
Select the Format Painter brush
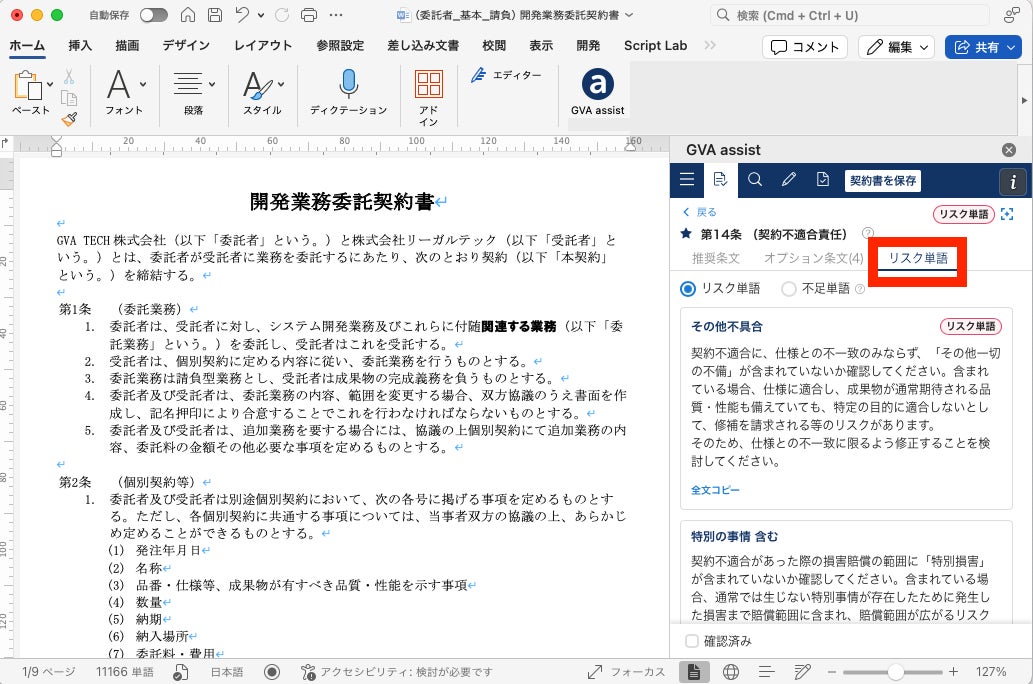pos(69,119)
